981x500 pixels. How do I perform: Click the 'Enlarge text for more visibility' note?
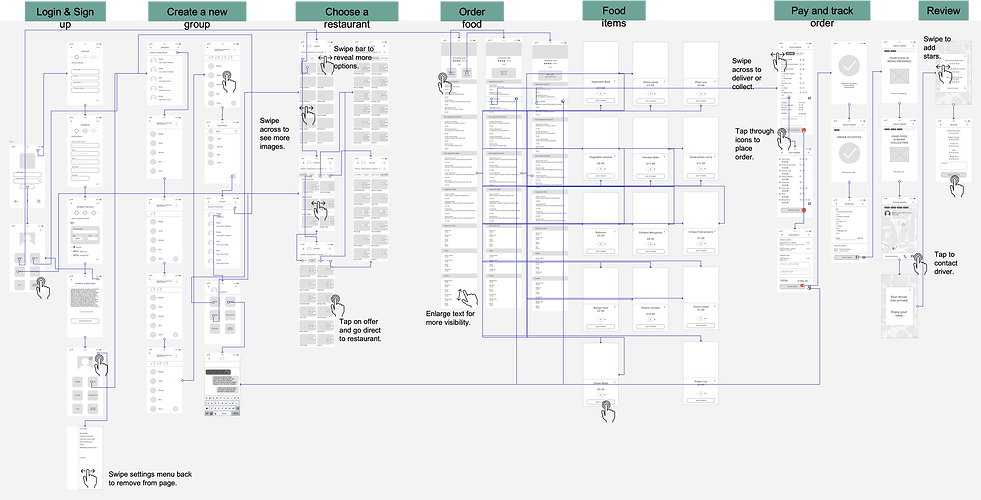450,318
